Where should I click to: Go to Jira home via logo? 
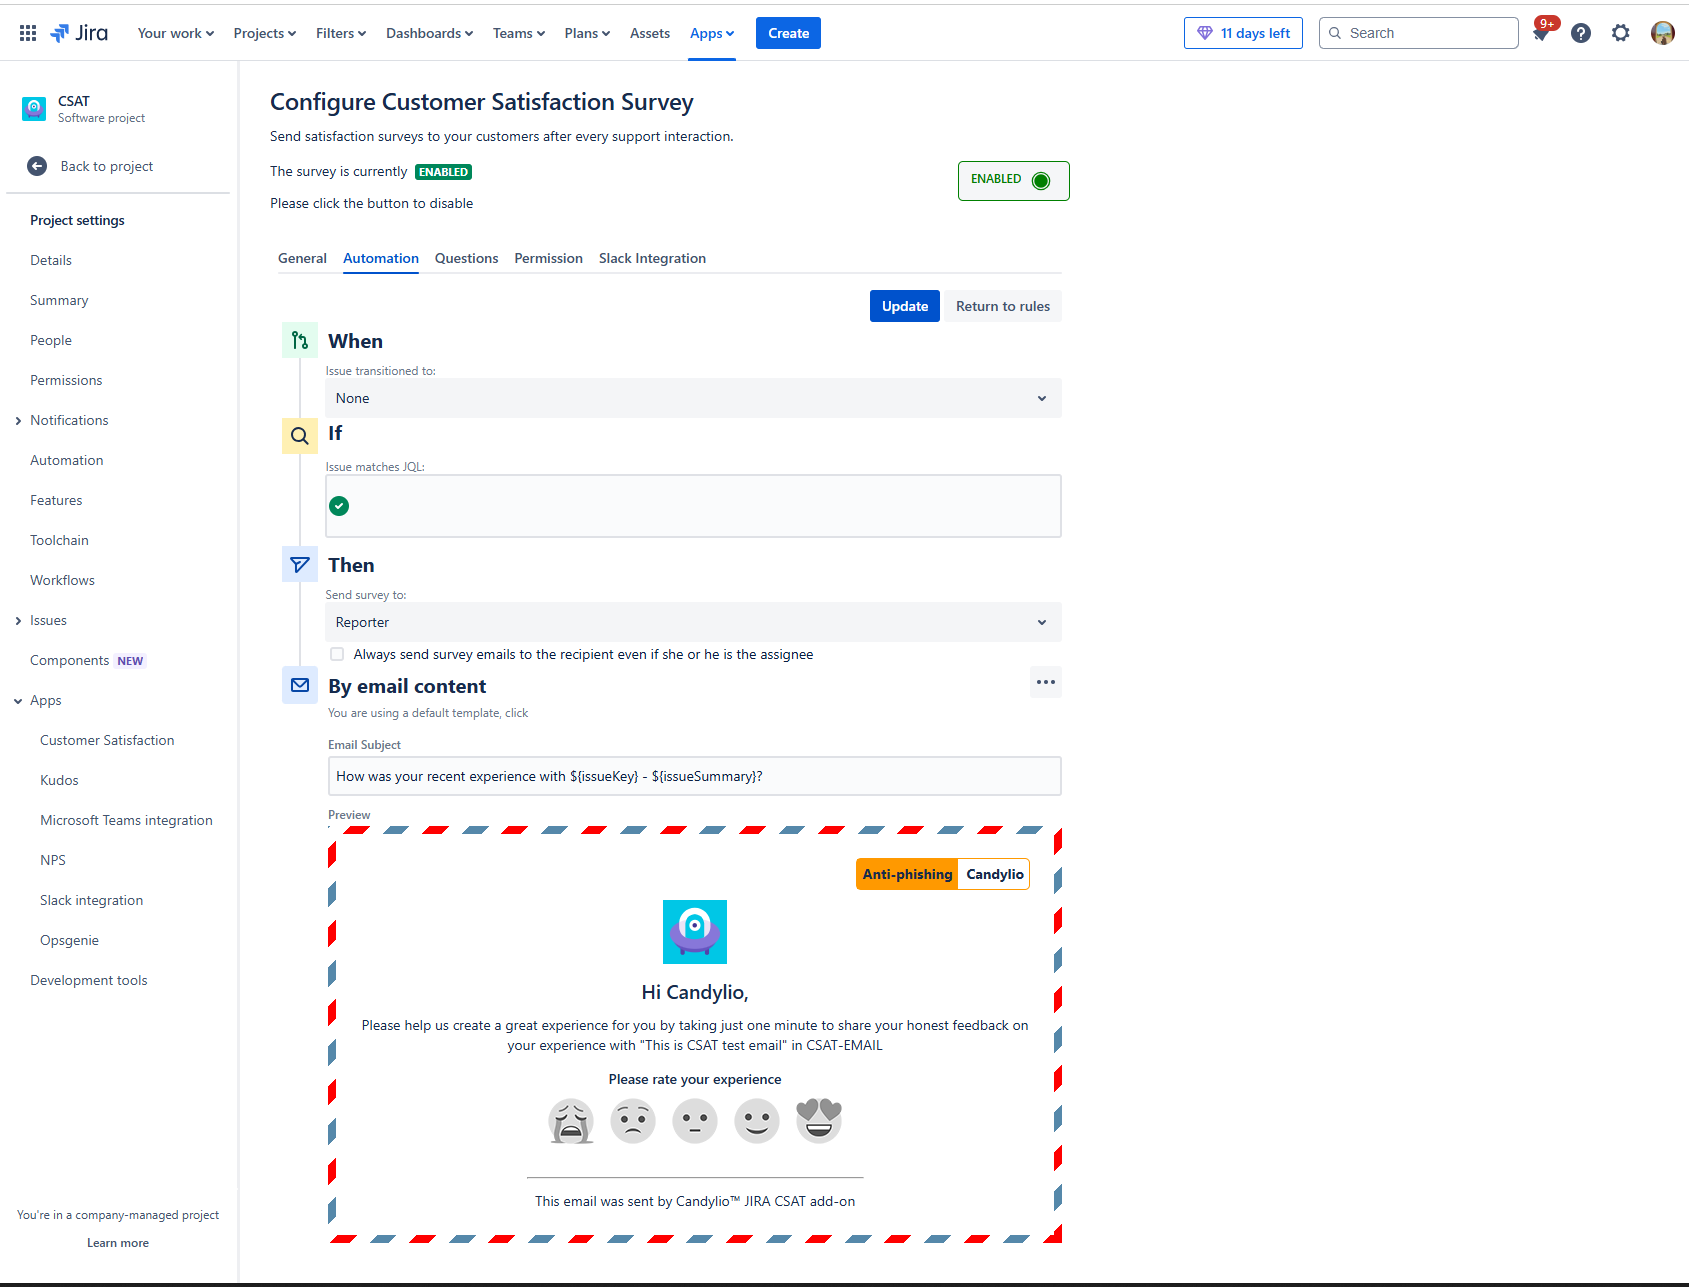pyautogui.click(x=79, y=33)
